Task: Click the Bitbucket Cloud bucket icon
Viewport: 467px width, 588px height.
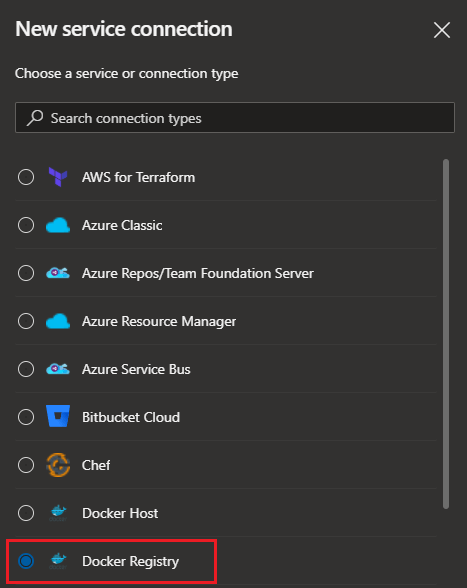Action: tap(58, 416)
